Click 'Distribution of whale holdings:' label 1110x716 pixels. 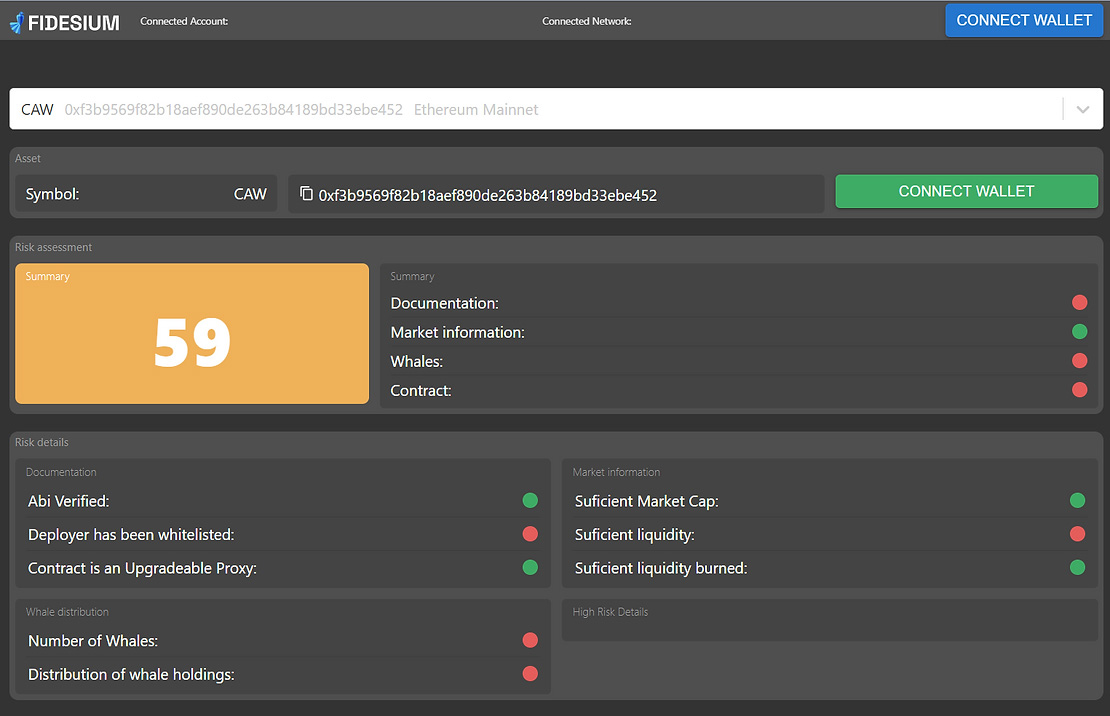[131, 674]
